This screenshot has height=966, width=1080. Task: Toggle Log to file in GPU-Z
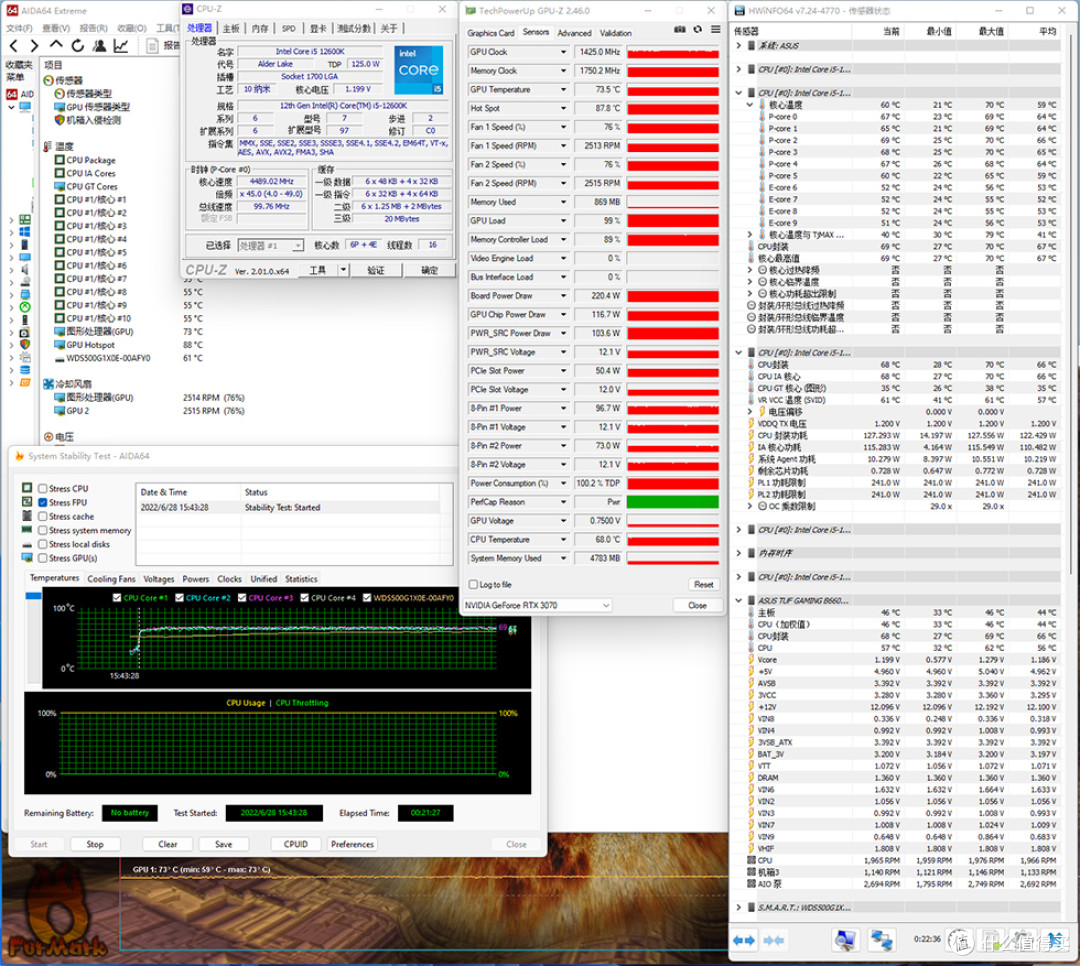click(x=473, y=584)
